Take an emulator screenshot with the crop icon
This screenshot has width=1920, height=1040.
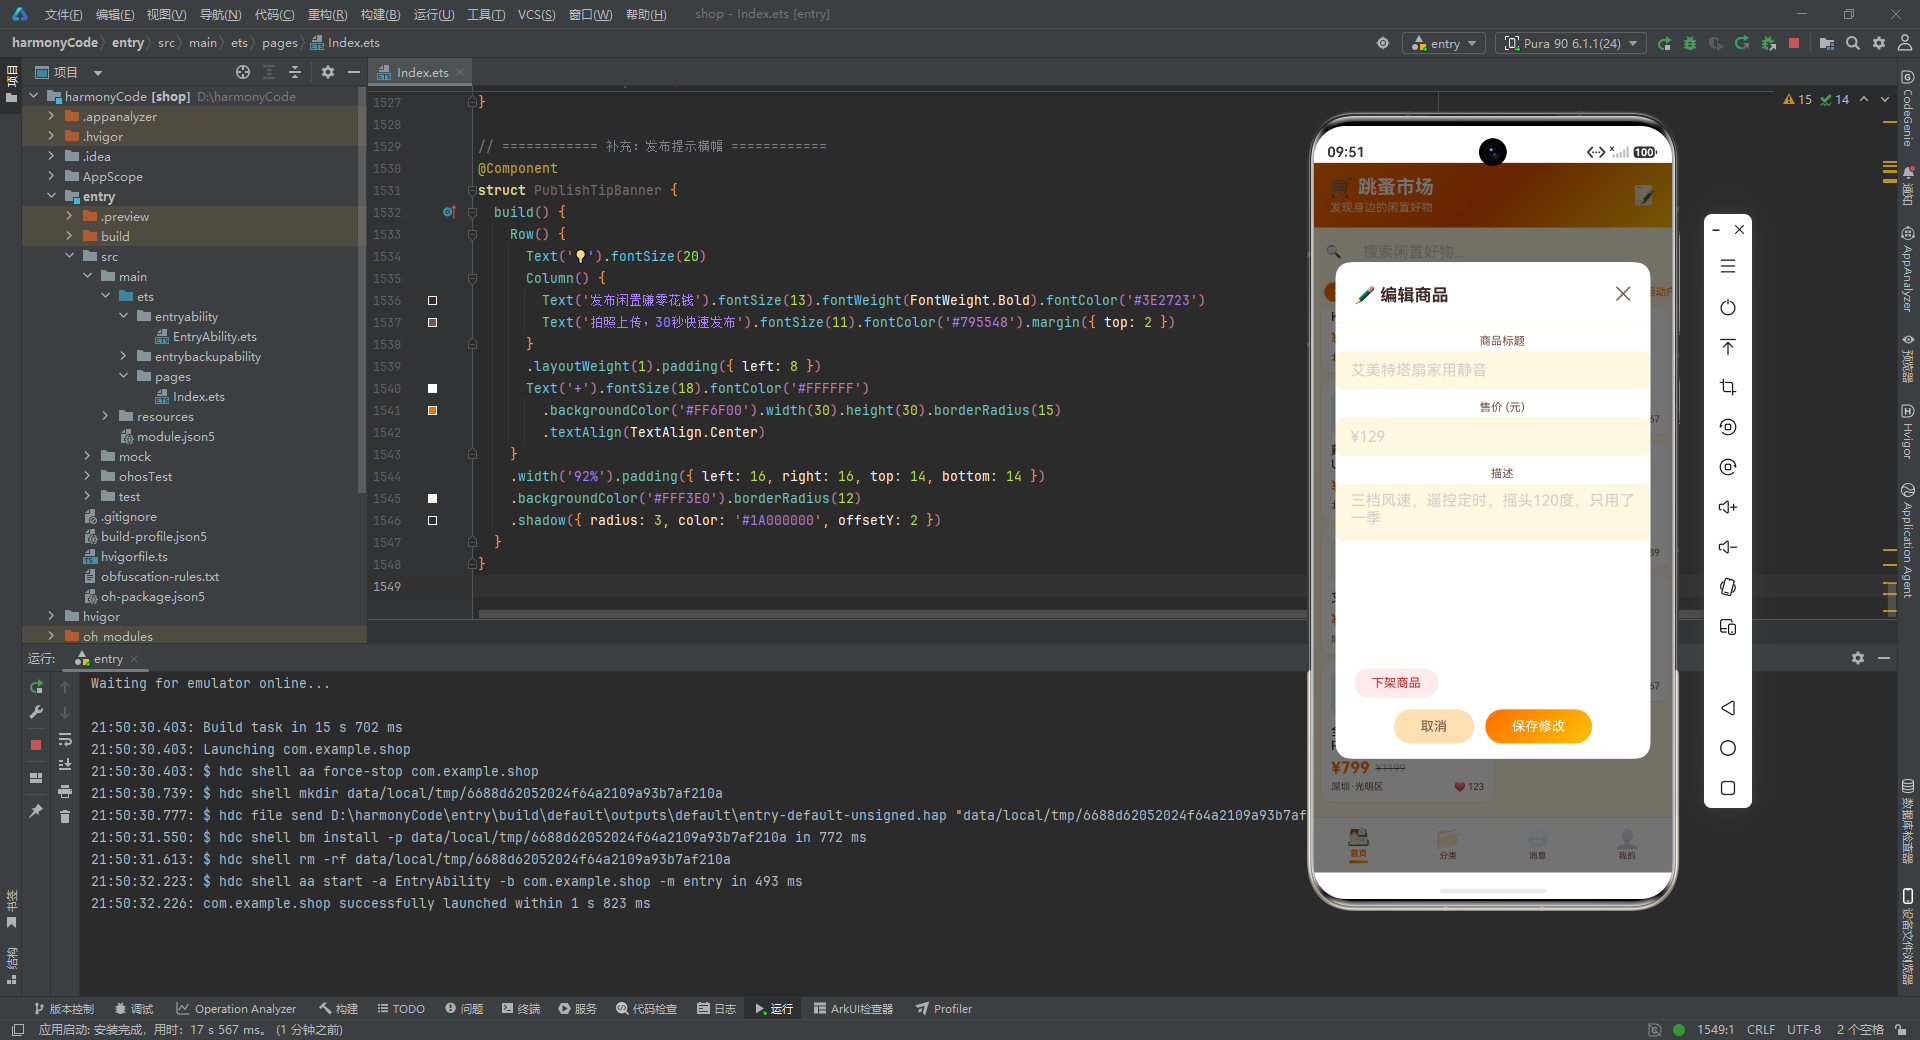pos(1728,387)
